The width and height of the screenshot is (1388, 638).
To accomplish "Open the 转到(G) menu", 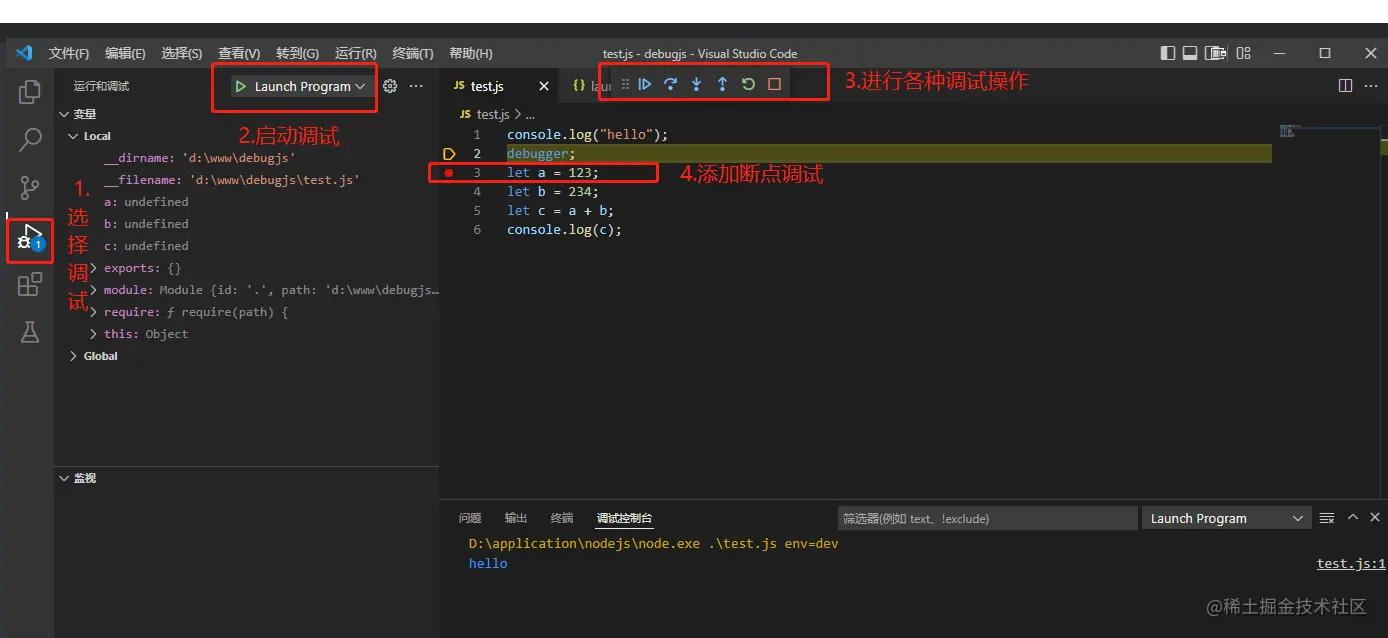I will [298, 54].
